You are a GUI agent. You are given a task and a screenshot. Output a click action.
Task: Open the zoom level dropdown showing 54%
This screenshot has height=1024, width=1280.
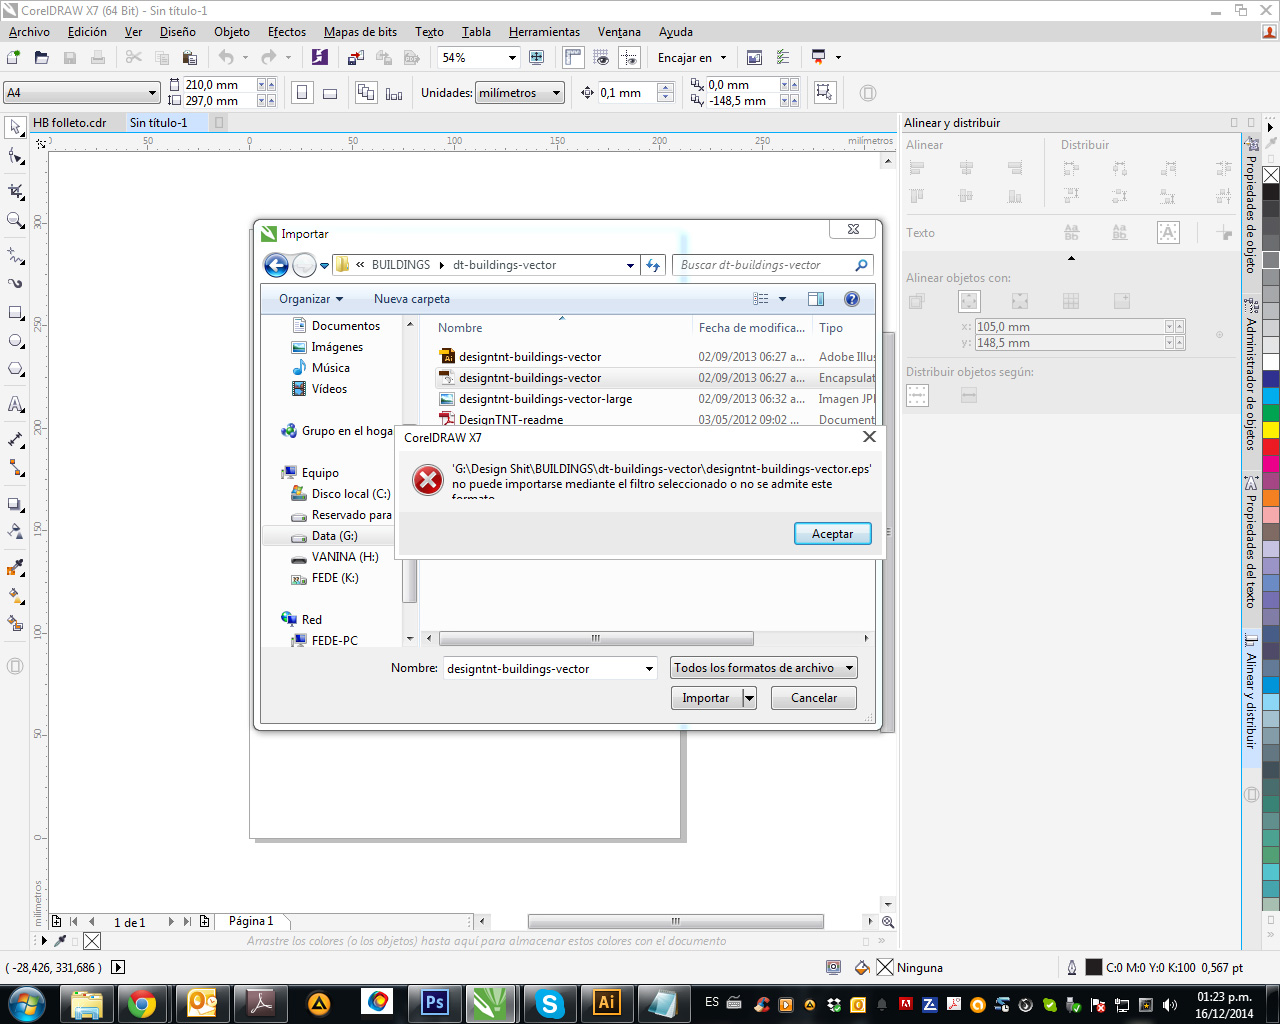pos(512,58)
